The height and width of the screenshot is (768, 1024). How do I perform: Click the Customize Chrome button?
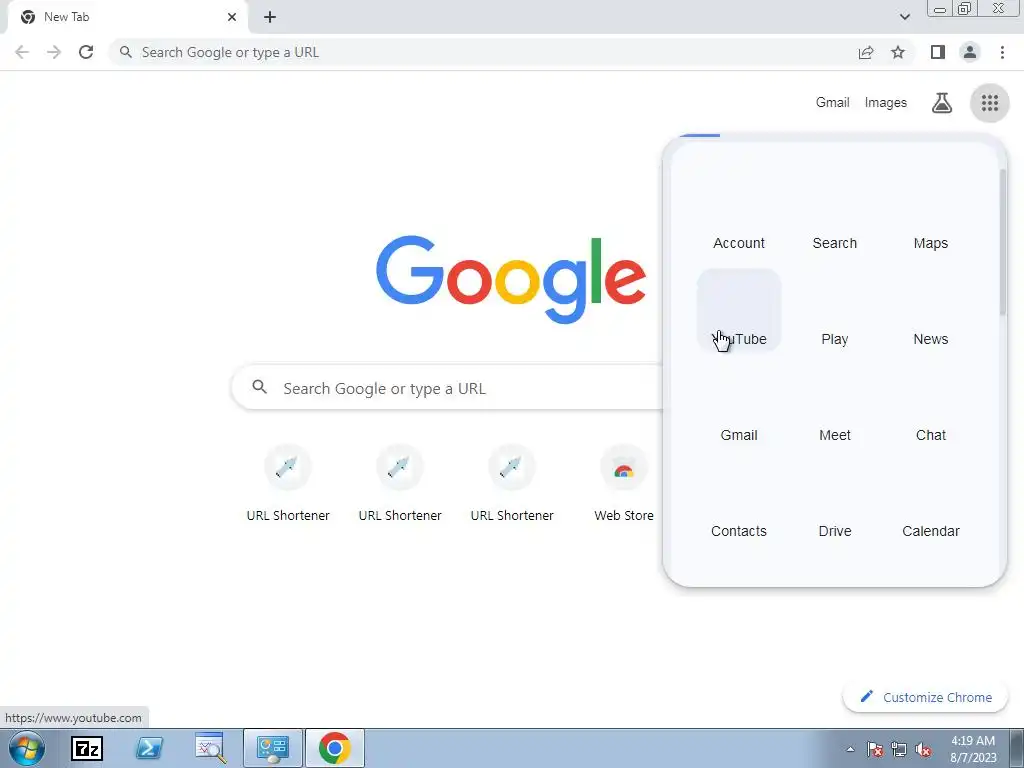point(925,697)
